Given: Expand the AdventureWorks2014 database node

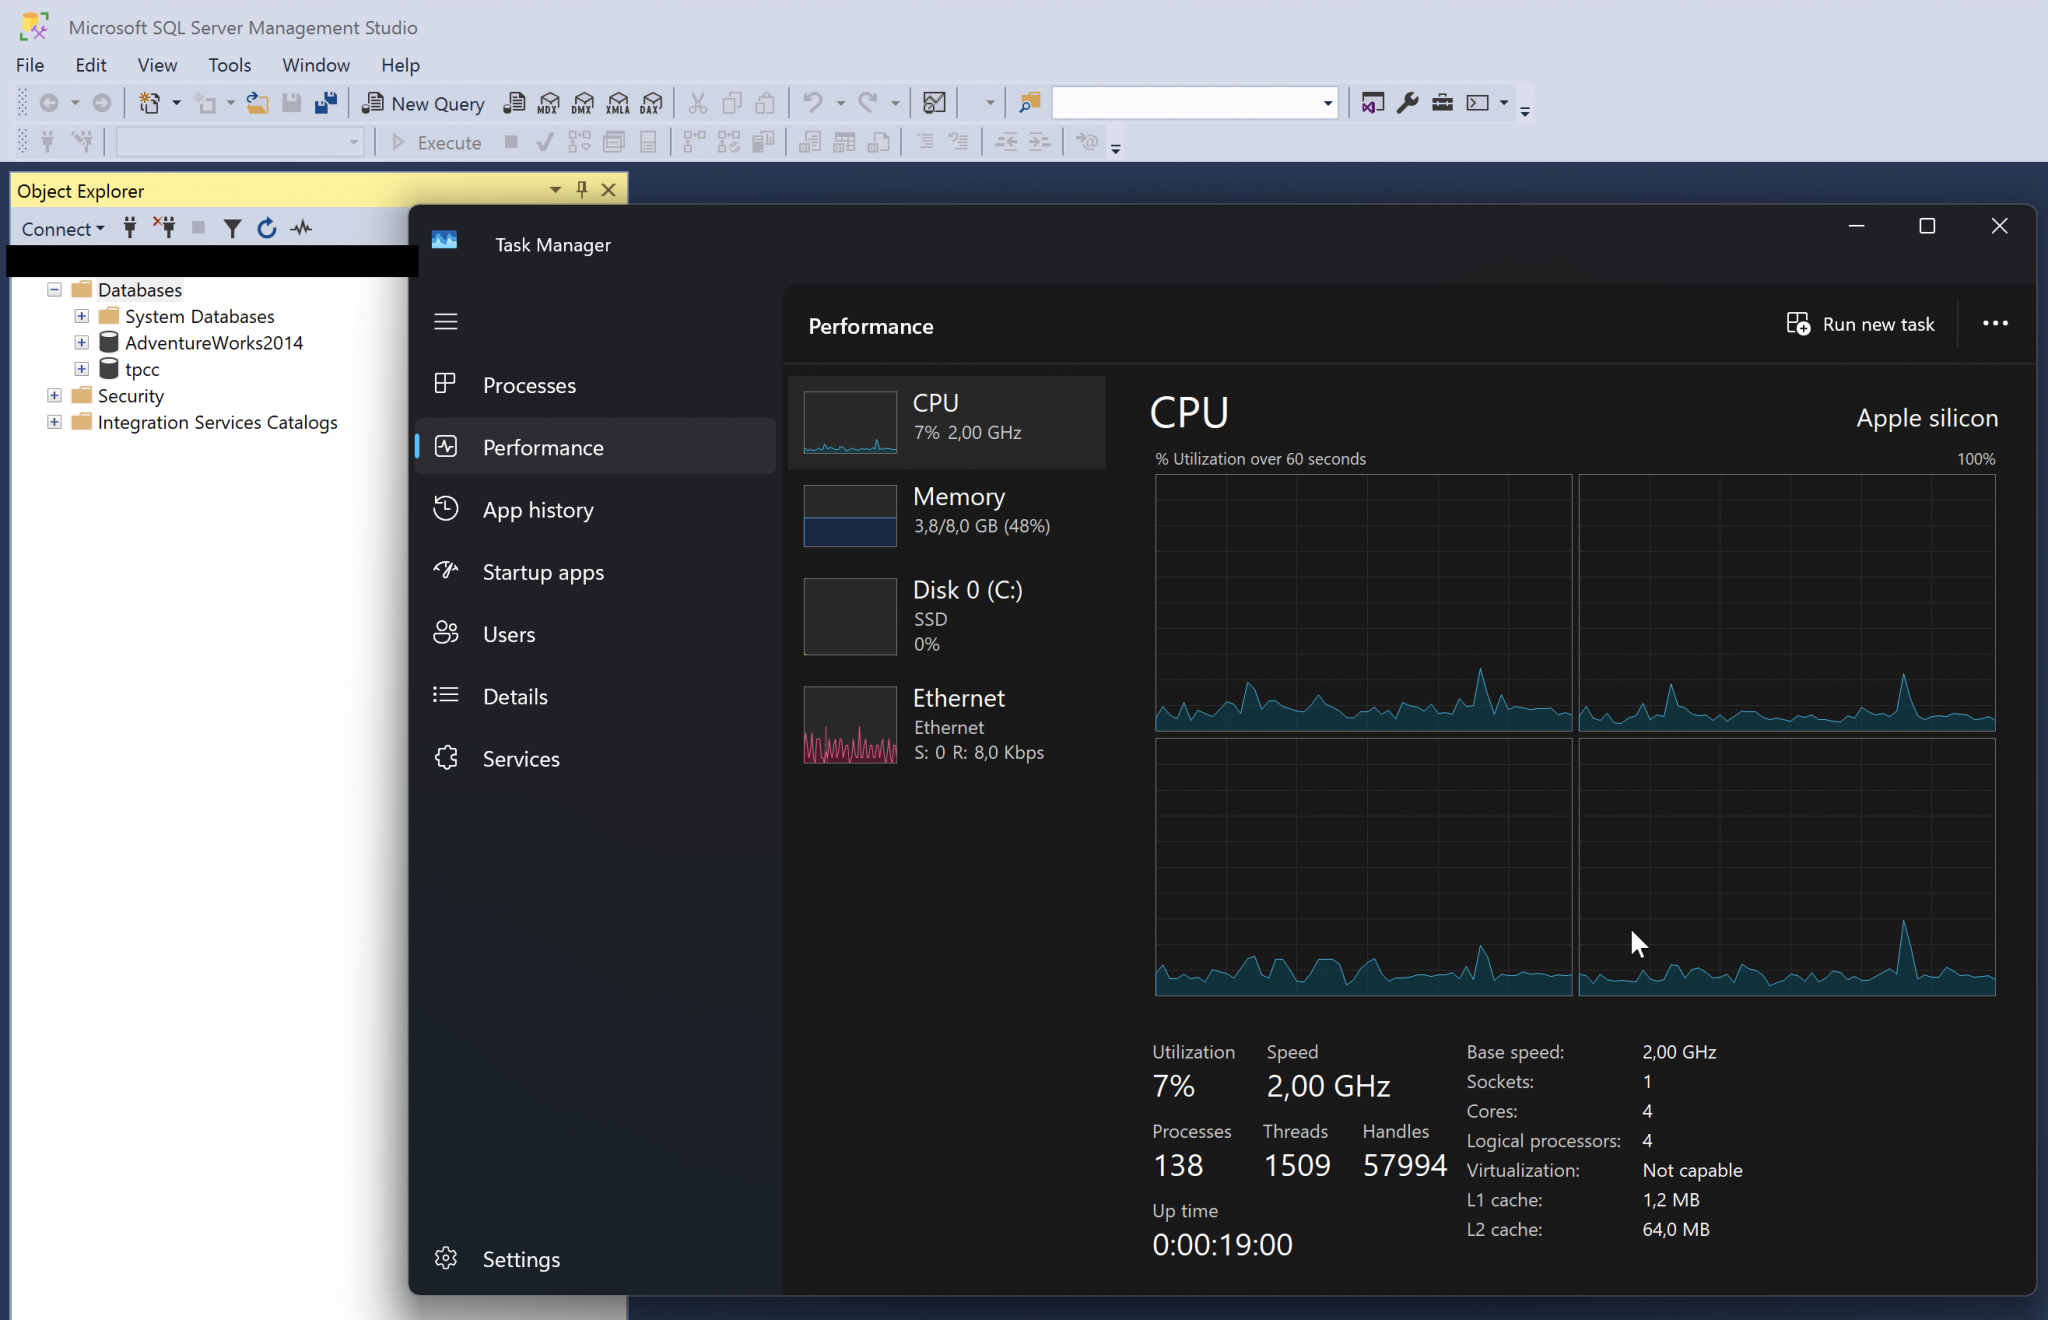Looking at the screenshot, I should pos(82,343).
